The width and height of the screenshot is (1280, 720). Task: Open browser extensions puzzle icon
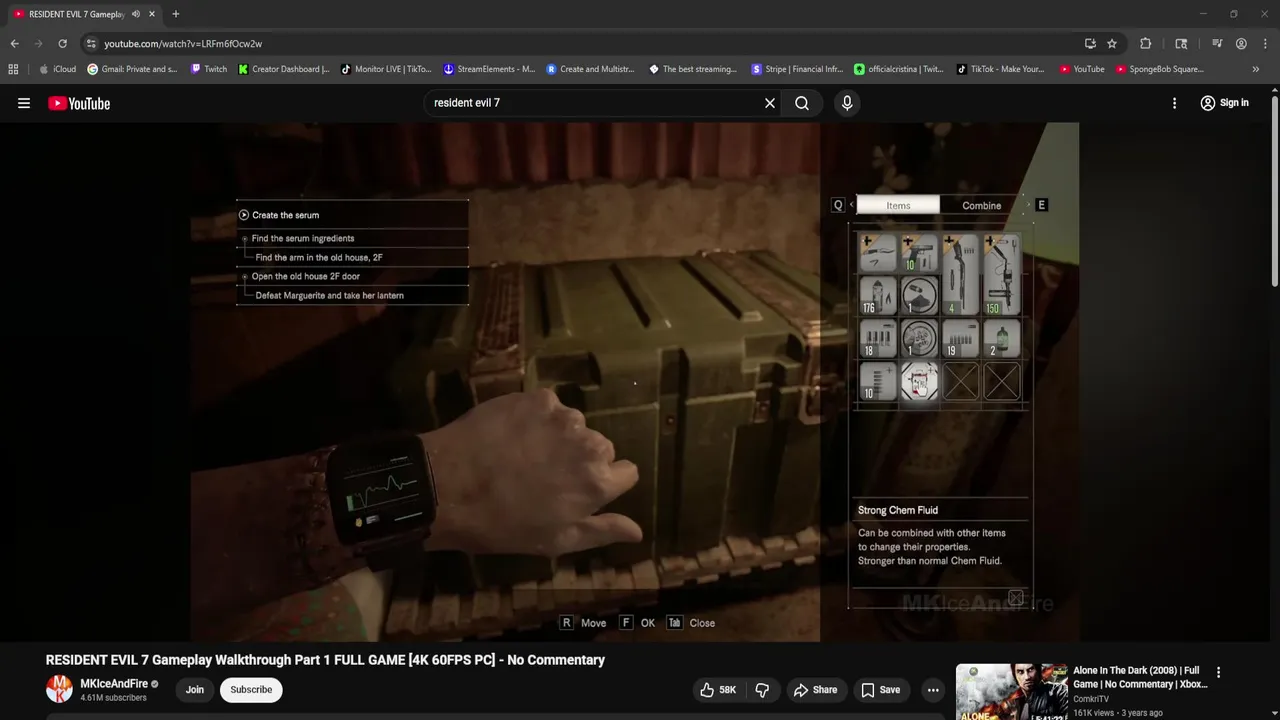[x=1146, y=44]
